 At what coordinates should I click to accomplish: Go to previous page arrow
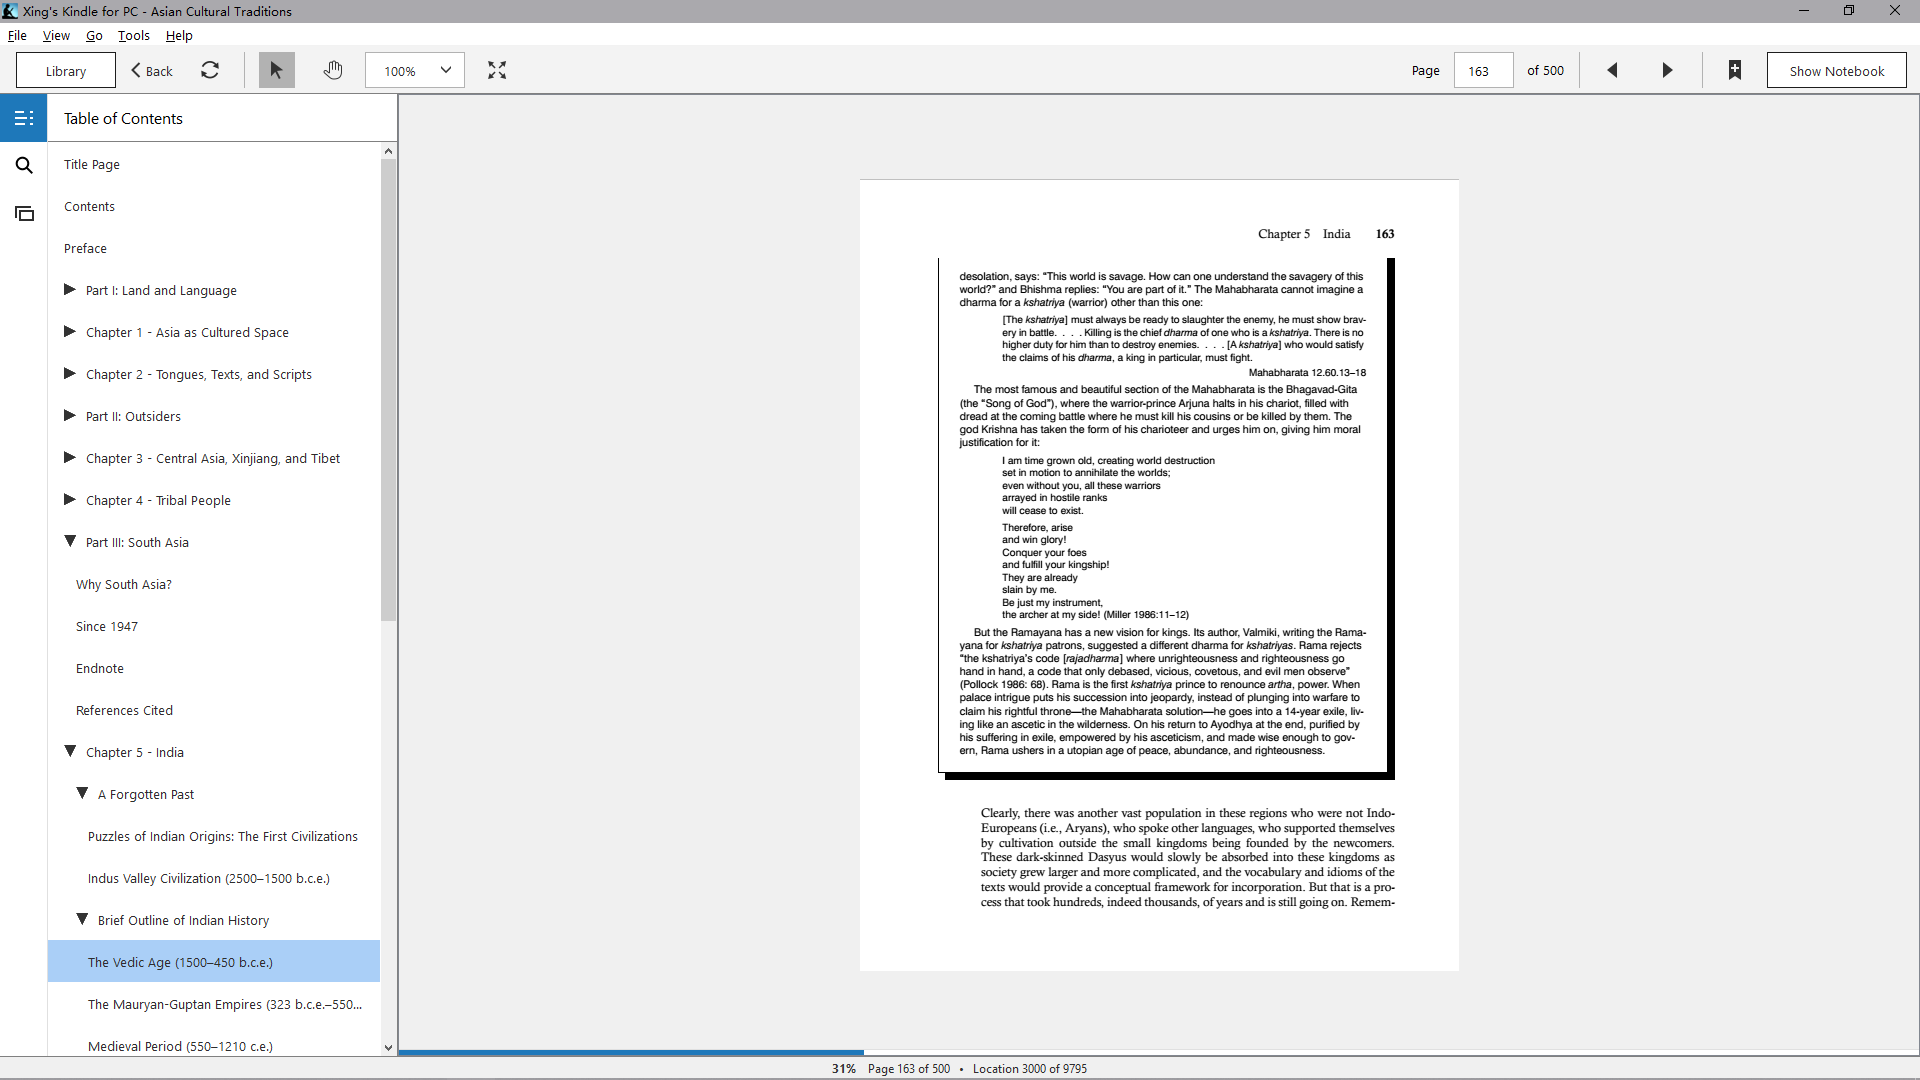point(1612,70)
